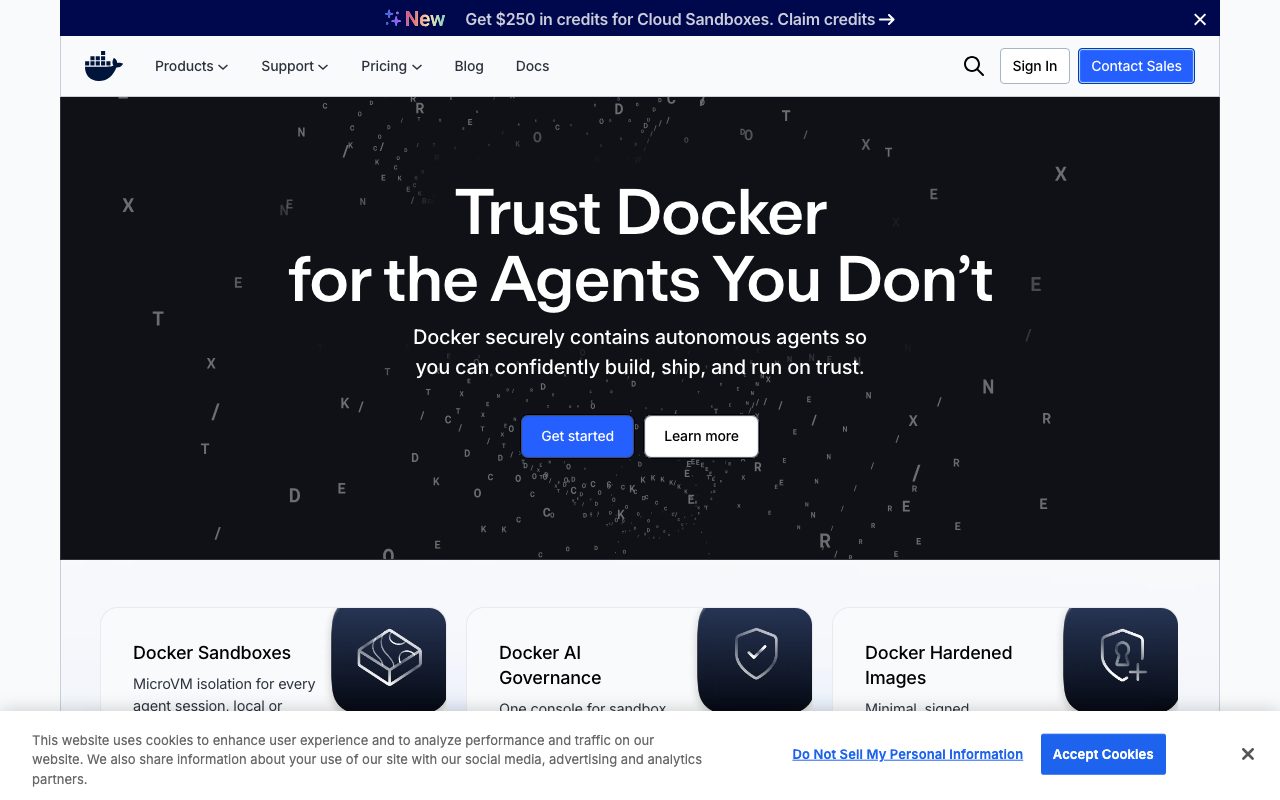Expand the Pricing menu
The image size is (1280, 800).
pos(392,66)
